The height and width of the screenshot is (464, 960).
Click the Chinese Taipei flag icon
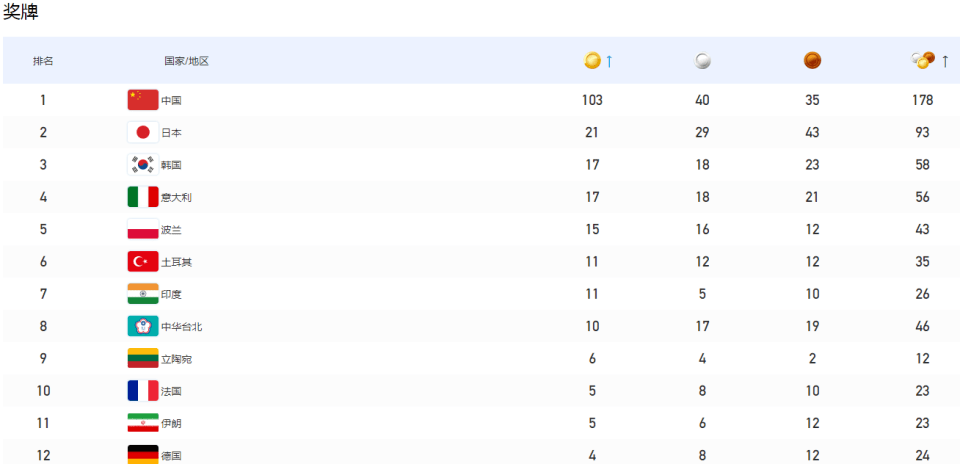[143, 326]
